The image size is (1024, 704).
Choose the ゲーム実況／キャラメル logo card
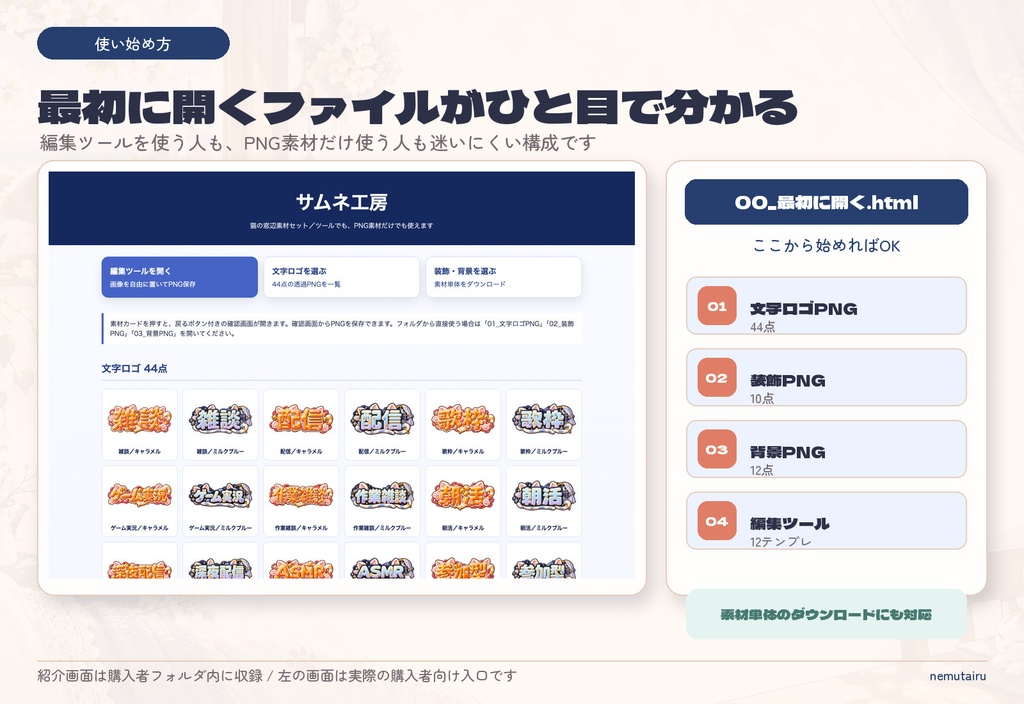pos(140,501)
